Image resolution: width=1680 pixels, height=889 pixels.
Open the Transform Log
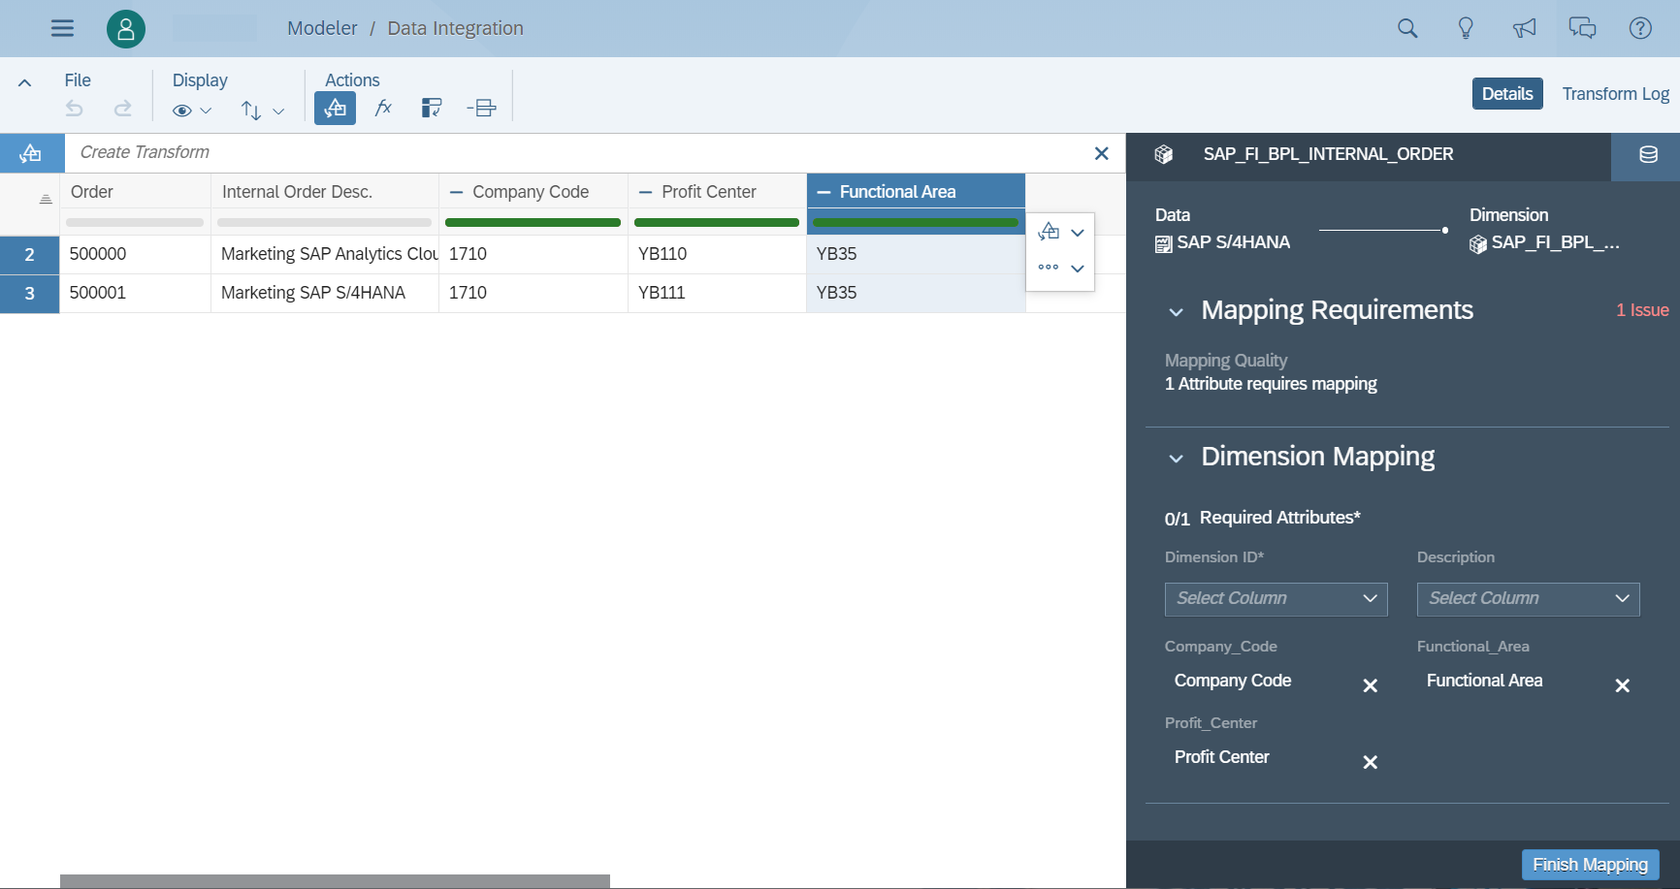coord(1615,93)
